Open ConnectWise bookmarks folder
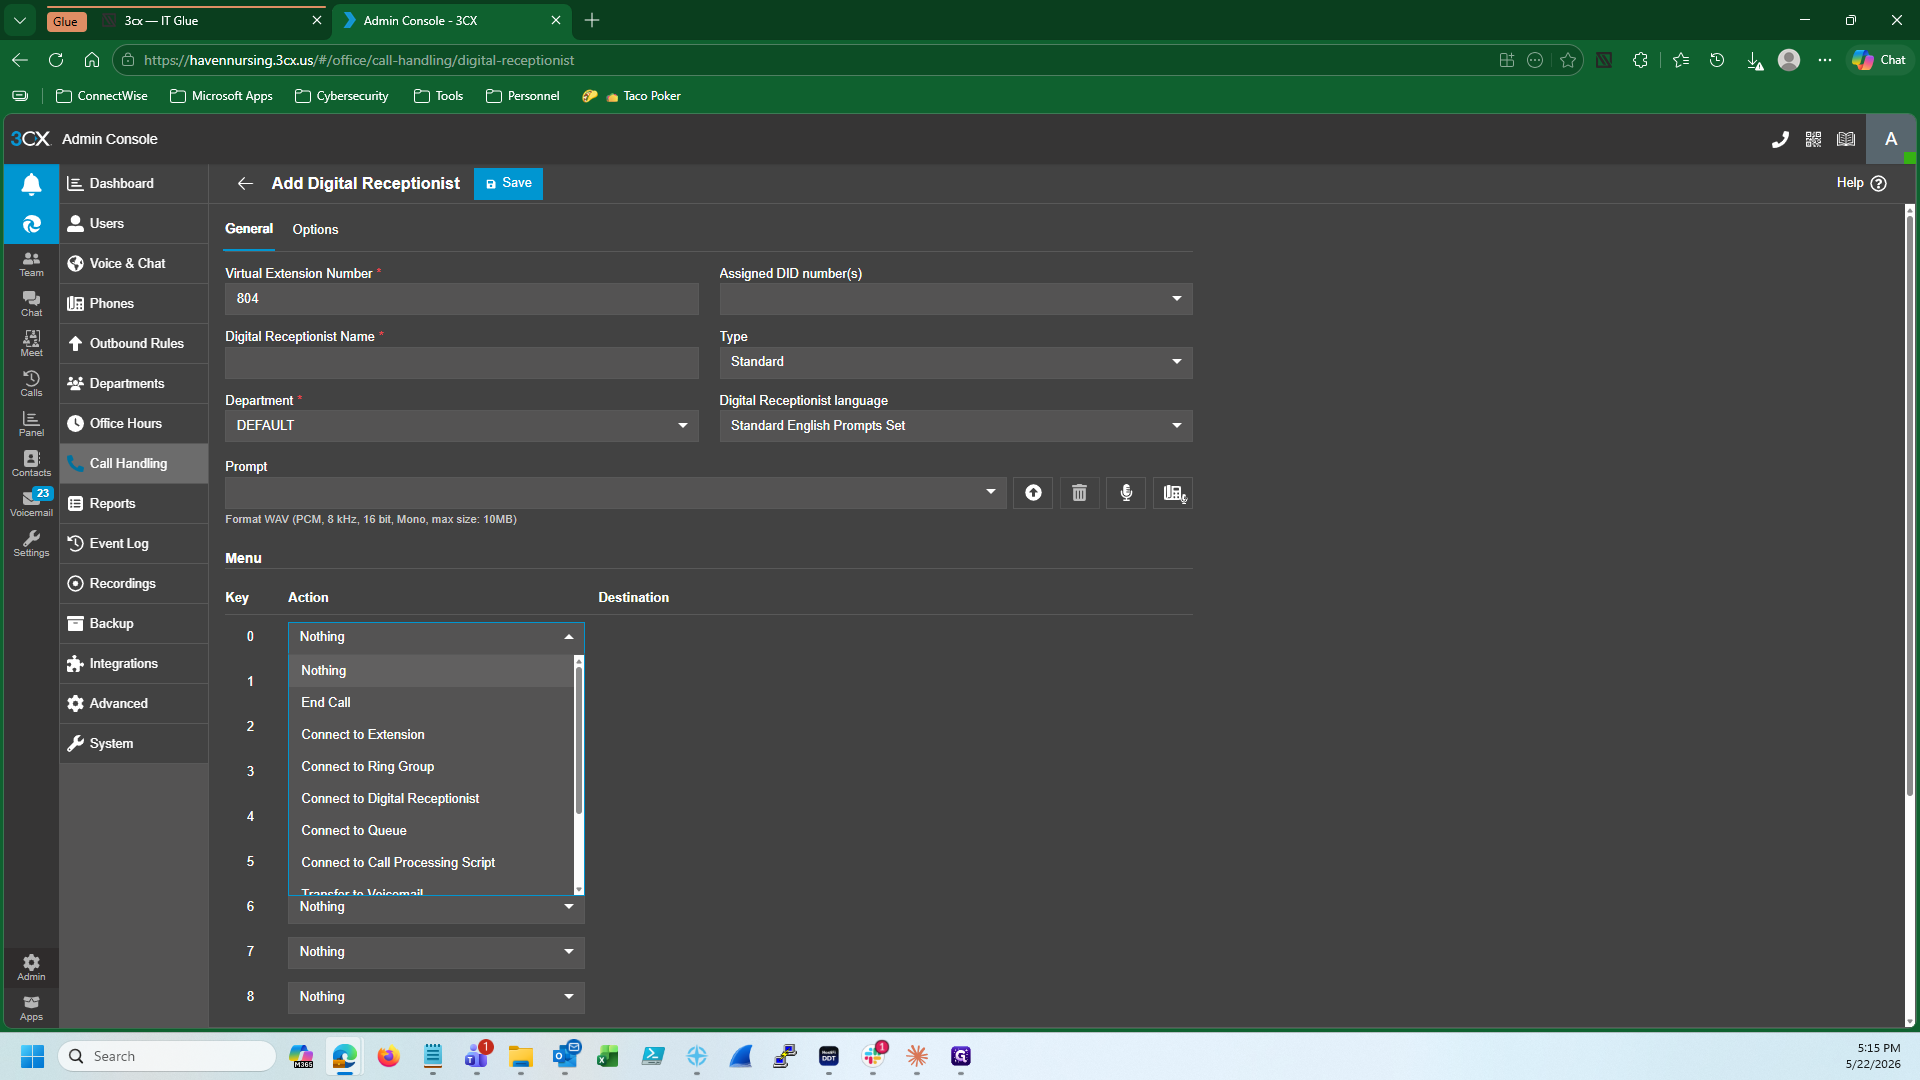1920x1080 pixels. (102, 96)
